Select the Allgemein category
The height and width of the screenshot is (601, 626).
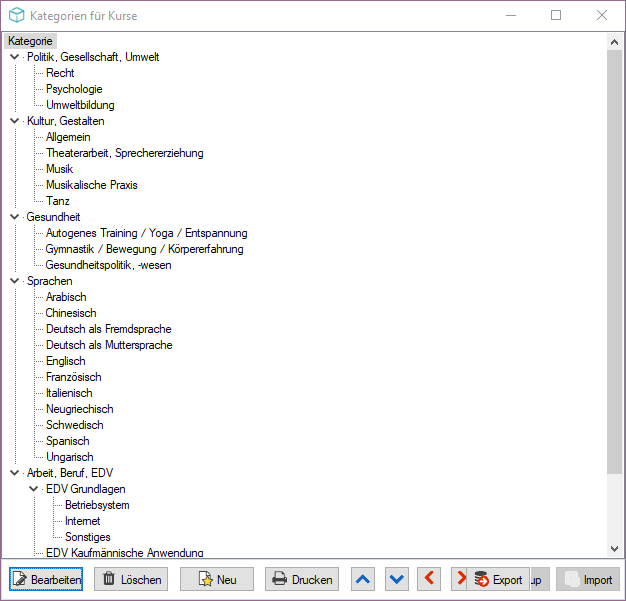click(68, 137)
